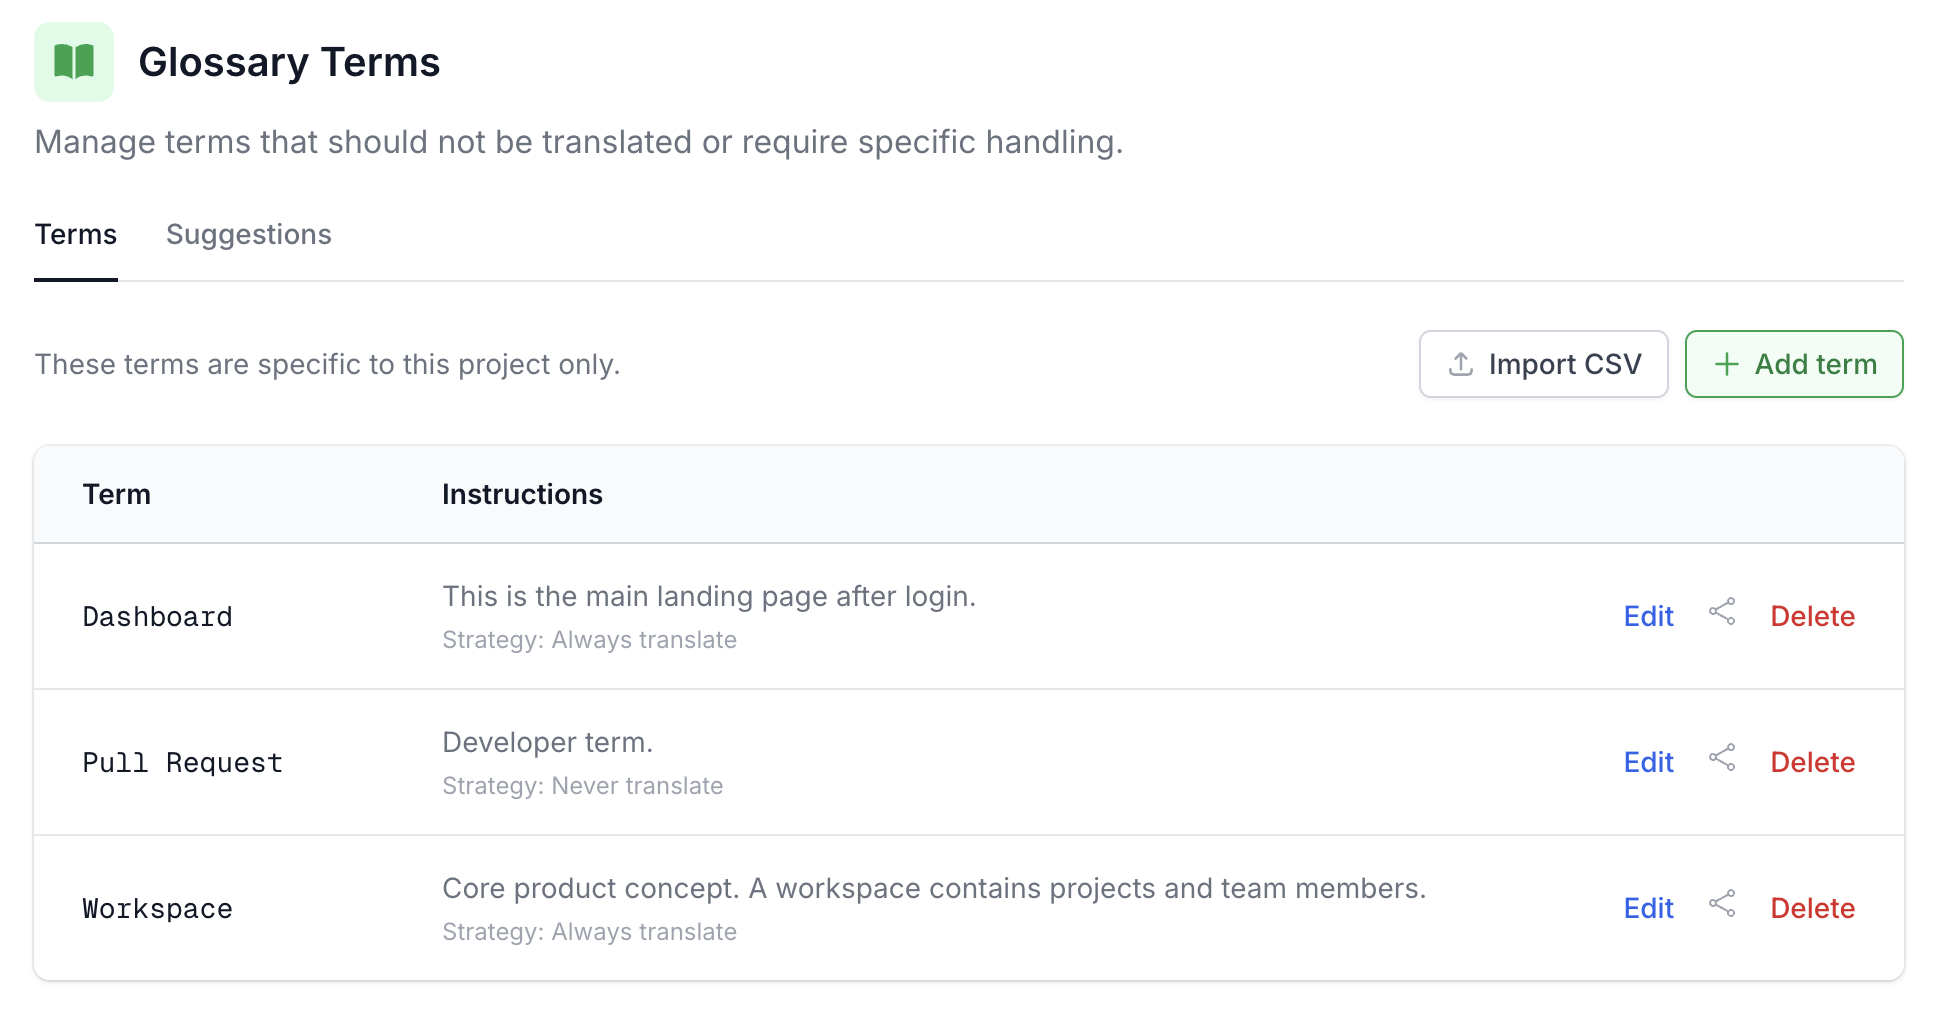Click the plus icon on Add term button
This screenshot has height=1014, width=1944.
point(1725,364)
